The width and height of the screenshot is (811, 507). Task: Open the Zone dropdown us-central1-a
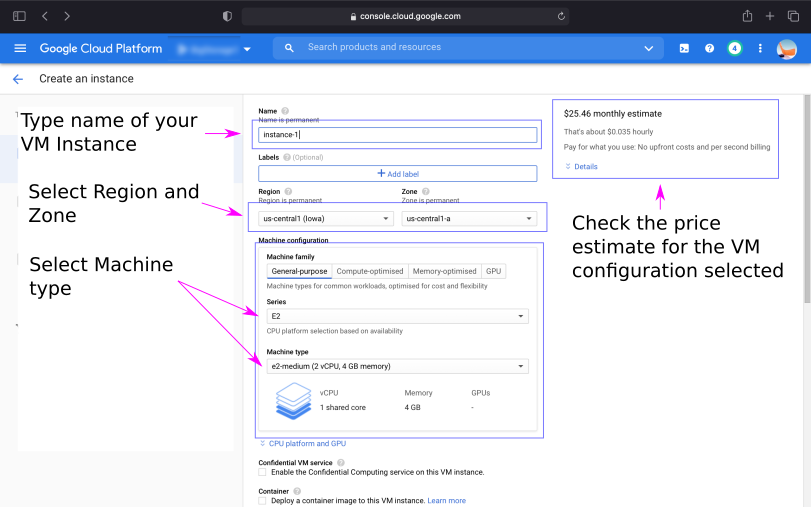point(469,219)
